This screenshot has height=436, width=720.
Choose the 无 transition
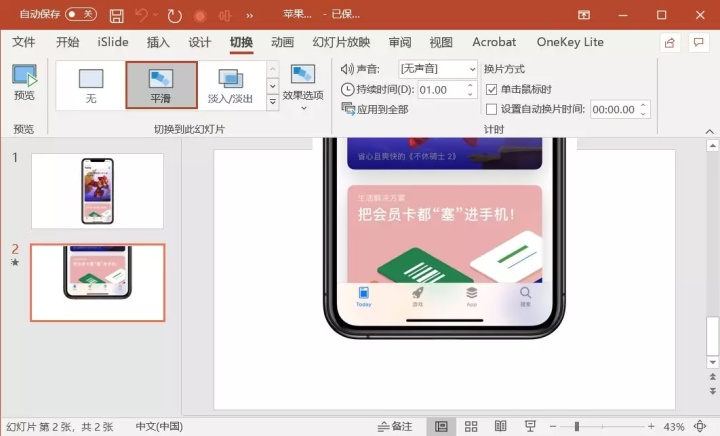pos(91,86)
